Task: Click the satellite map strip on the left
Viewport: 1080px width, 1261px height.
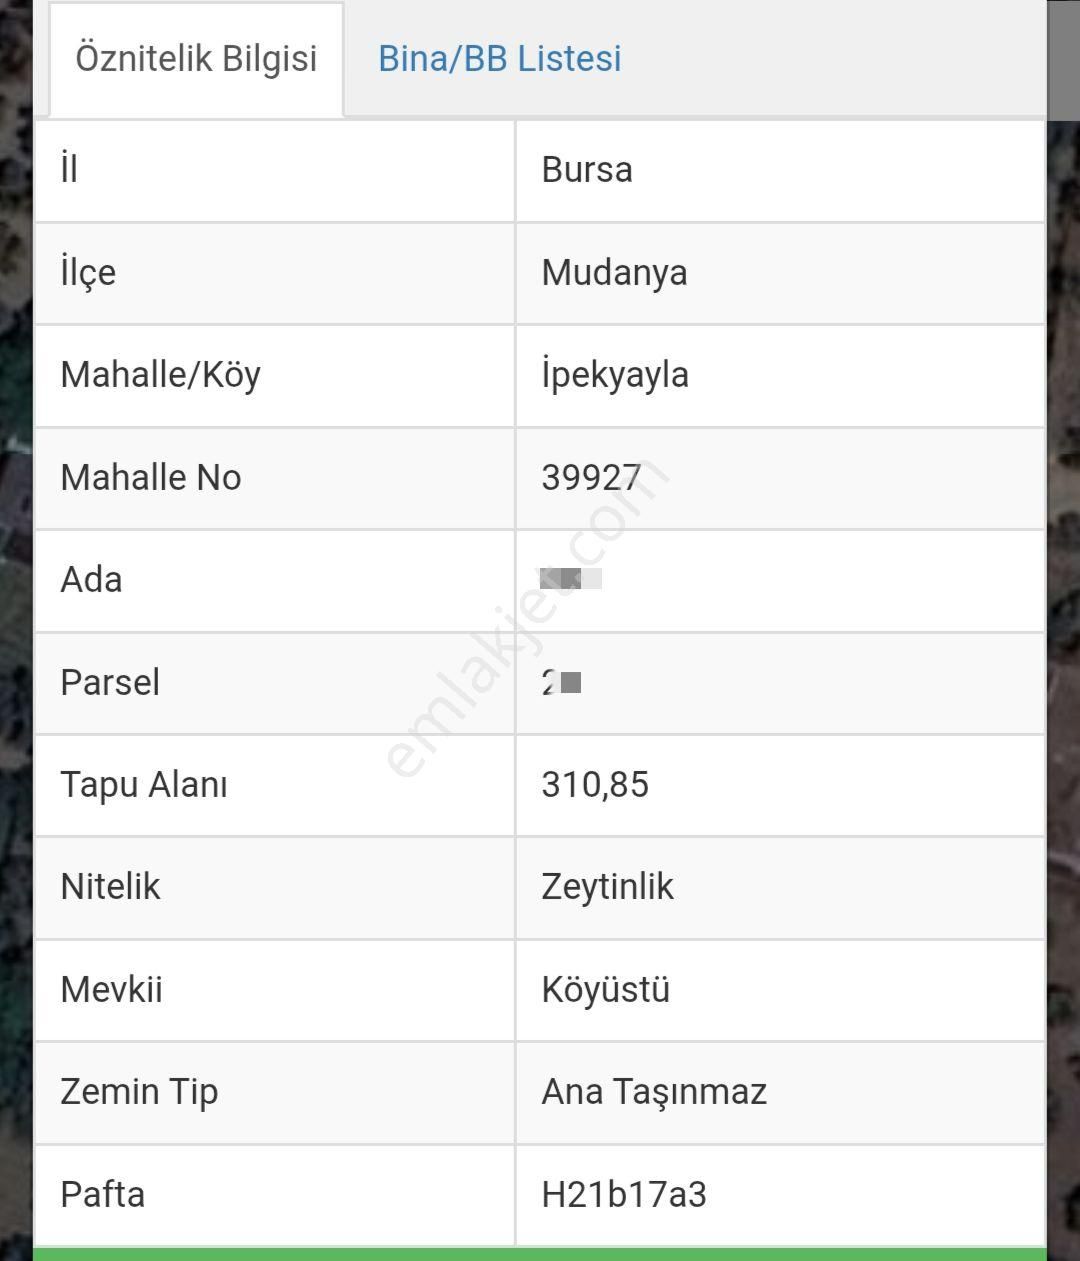Action: point(16,630)
